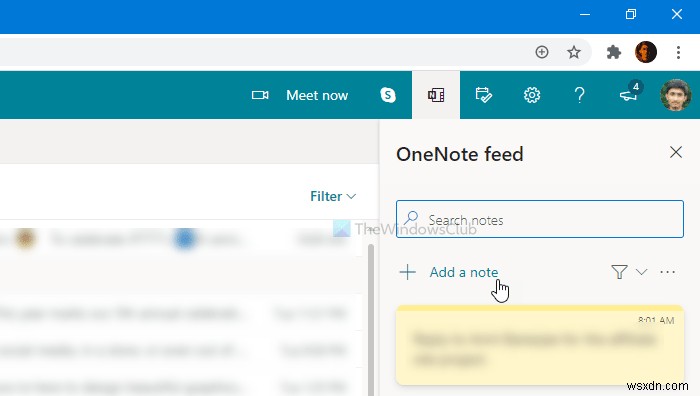Open the Chrome Extensions puzzle icon
Screen dimensions: 700x396
(x=614, y=52)
